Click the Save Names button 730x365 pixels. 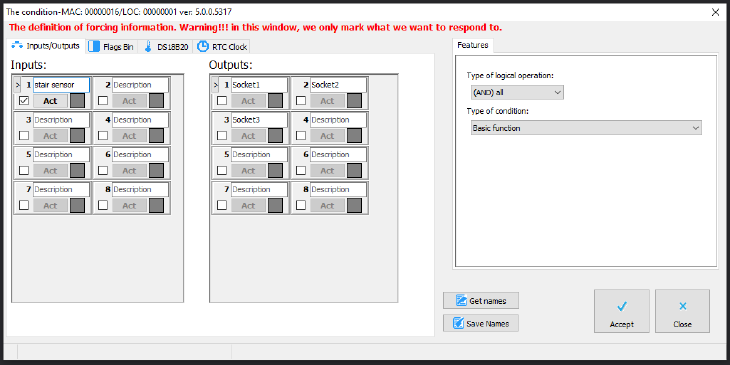(x=481, y=323)
